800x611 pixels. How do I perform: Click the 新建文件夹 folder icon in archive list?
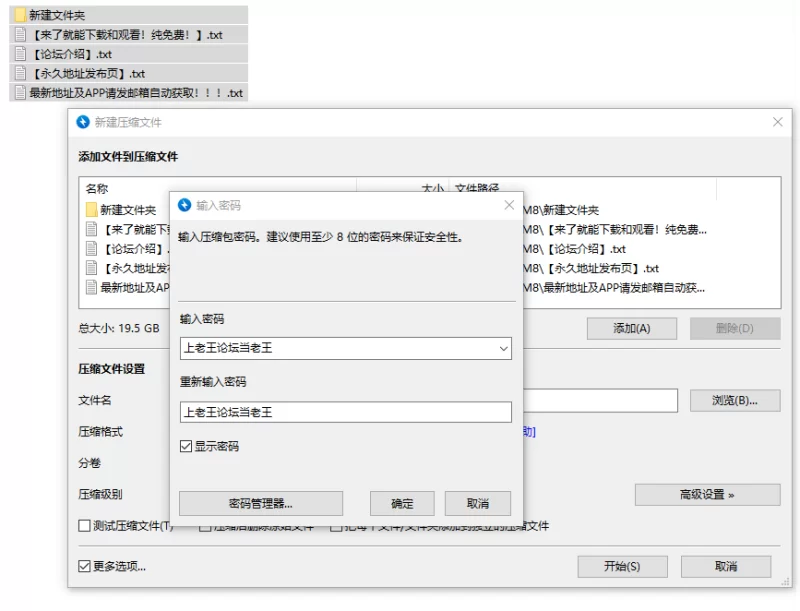[91, 210]
